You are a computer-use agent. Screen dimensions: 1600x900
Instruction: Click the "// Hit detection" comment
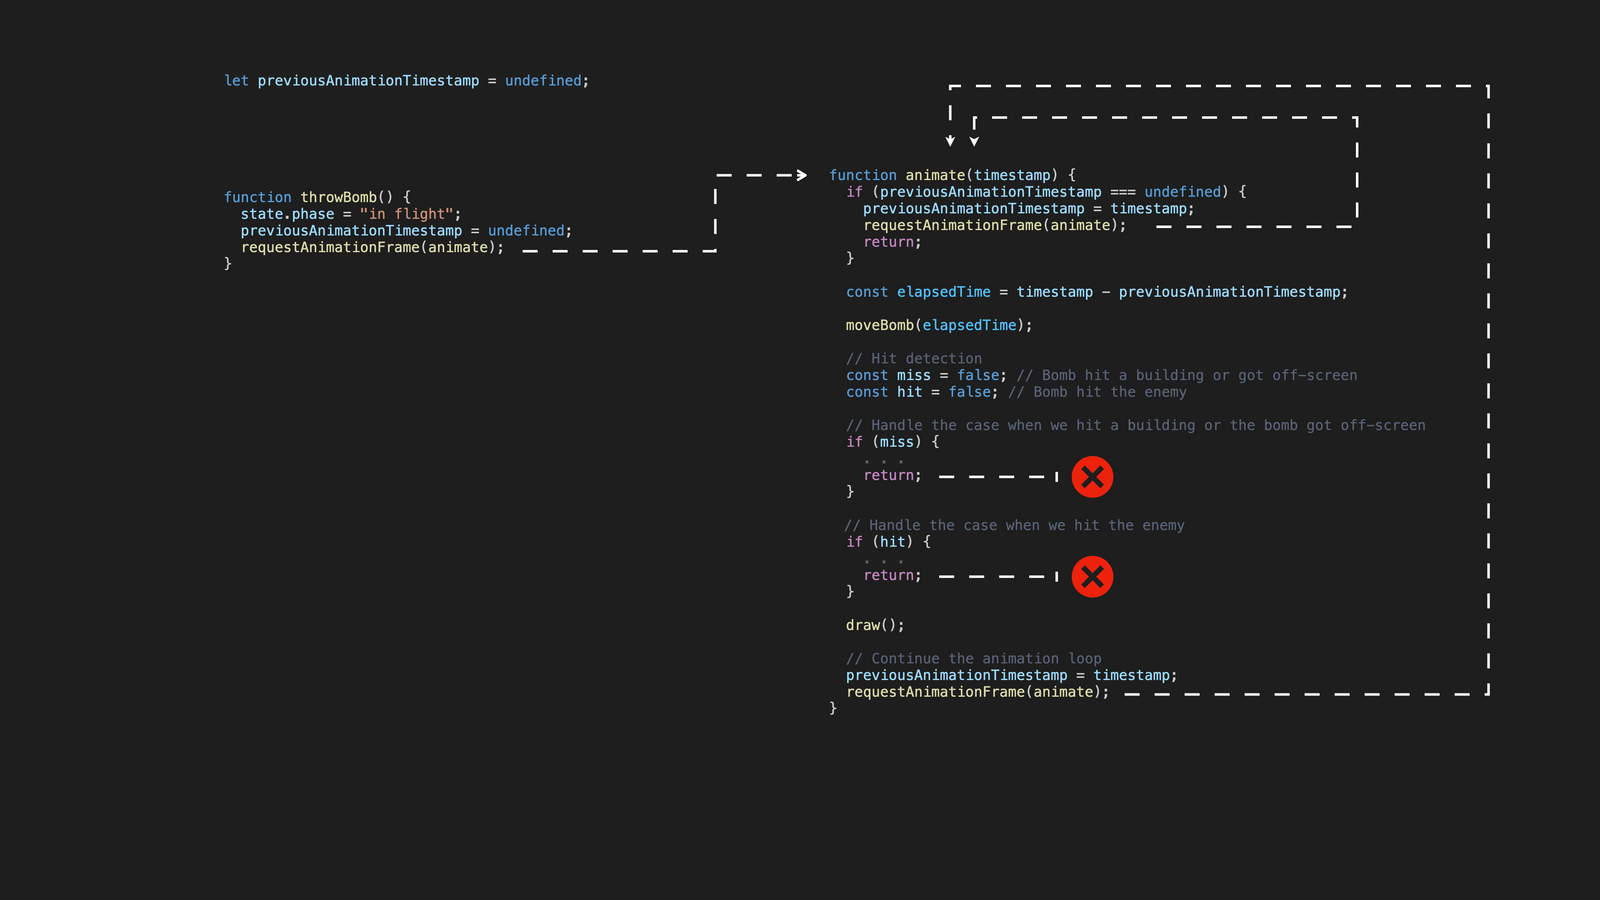pyautogui.click(x=914, y=359)
